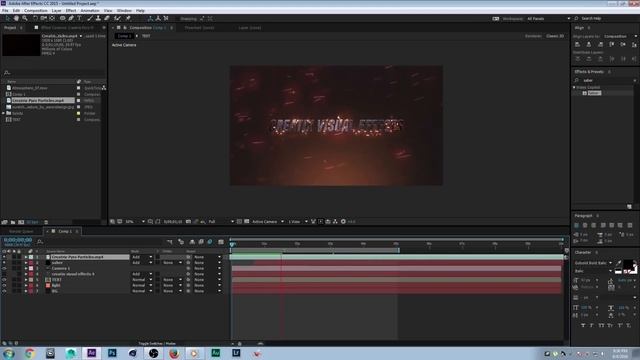Click Toggle Switches / Modes button
Image resolution: width=640 pixels, height=360 pixels.
pyautogui.click(x=157, y=344)
